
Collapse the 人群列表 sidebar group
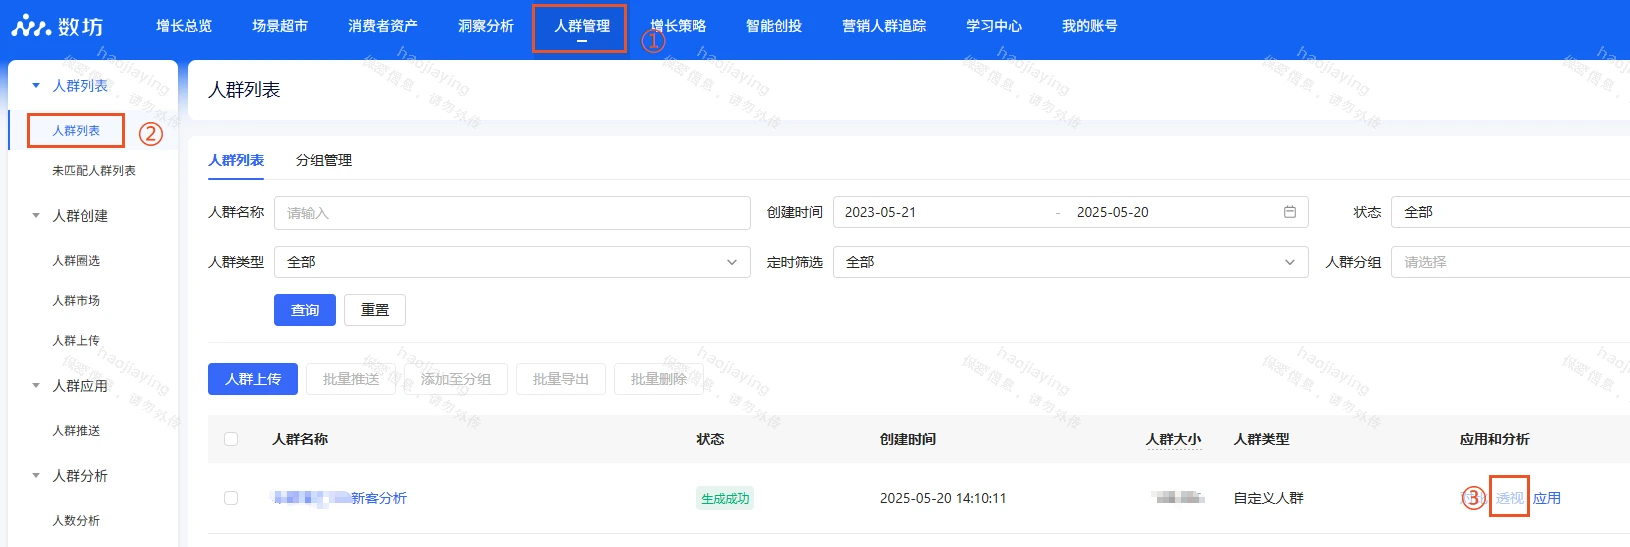click(36, 86)
